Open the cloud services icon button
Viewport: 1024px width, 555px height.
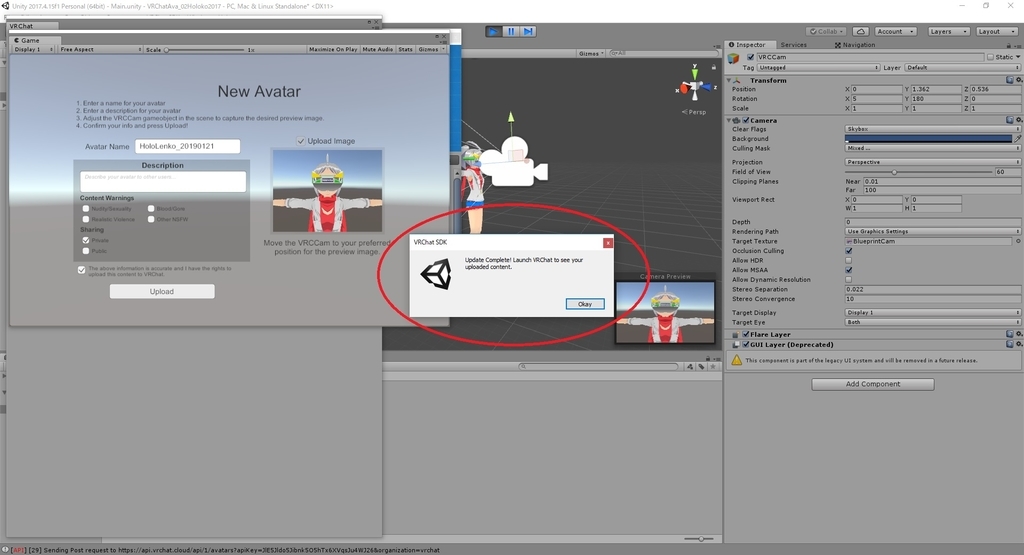[x=861, y=31]
